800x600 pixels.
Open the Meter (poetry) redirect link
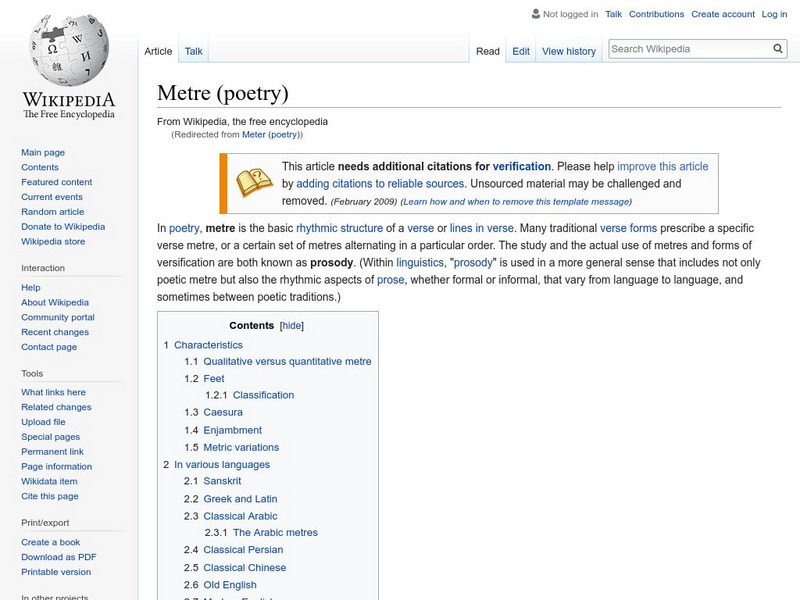pyautogui.click(x=271, y=135)
